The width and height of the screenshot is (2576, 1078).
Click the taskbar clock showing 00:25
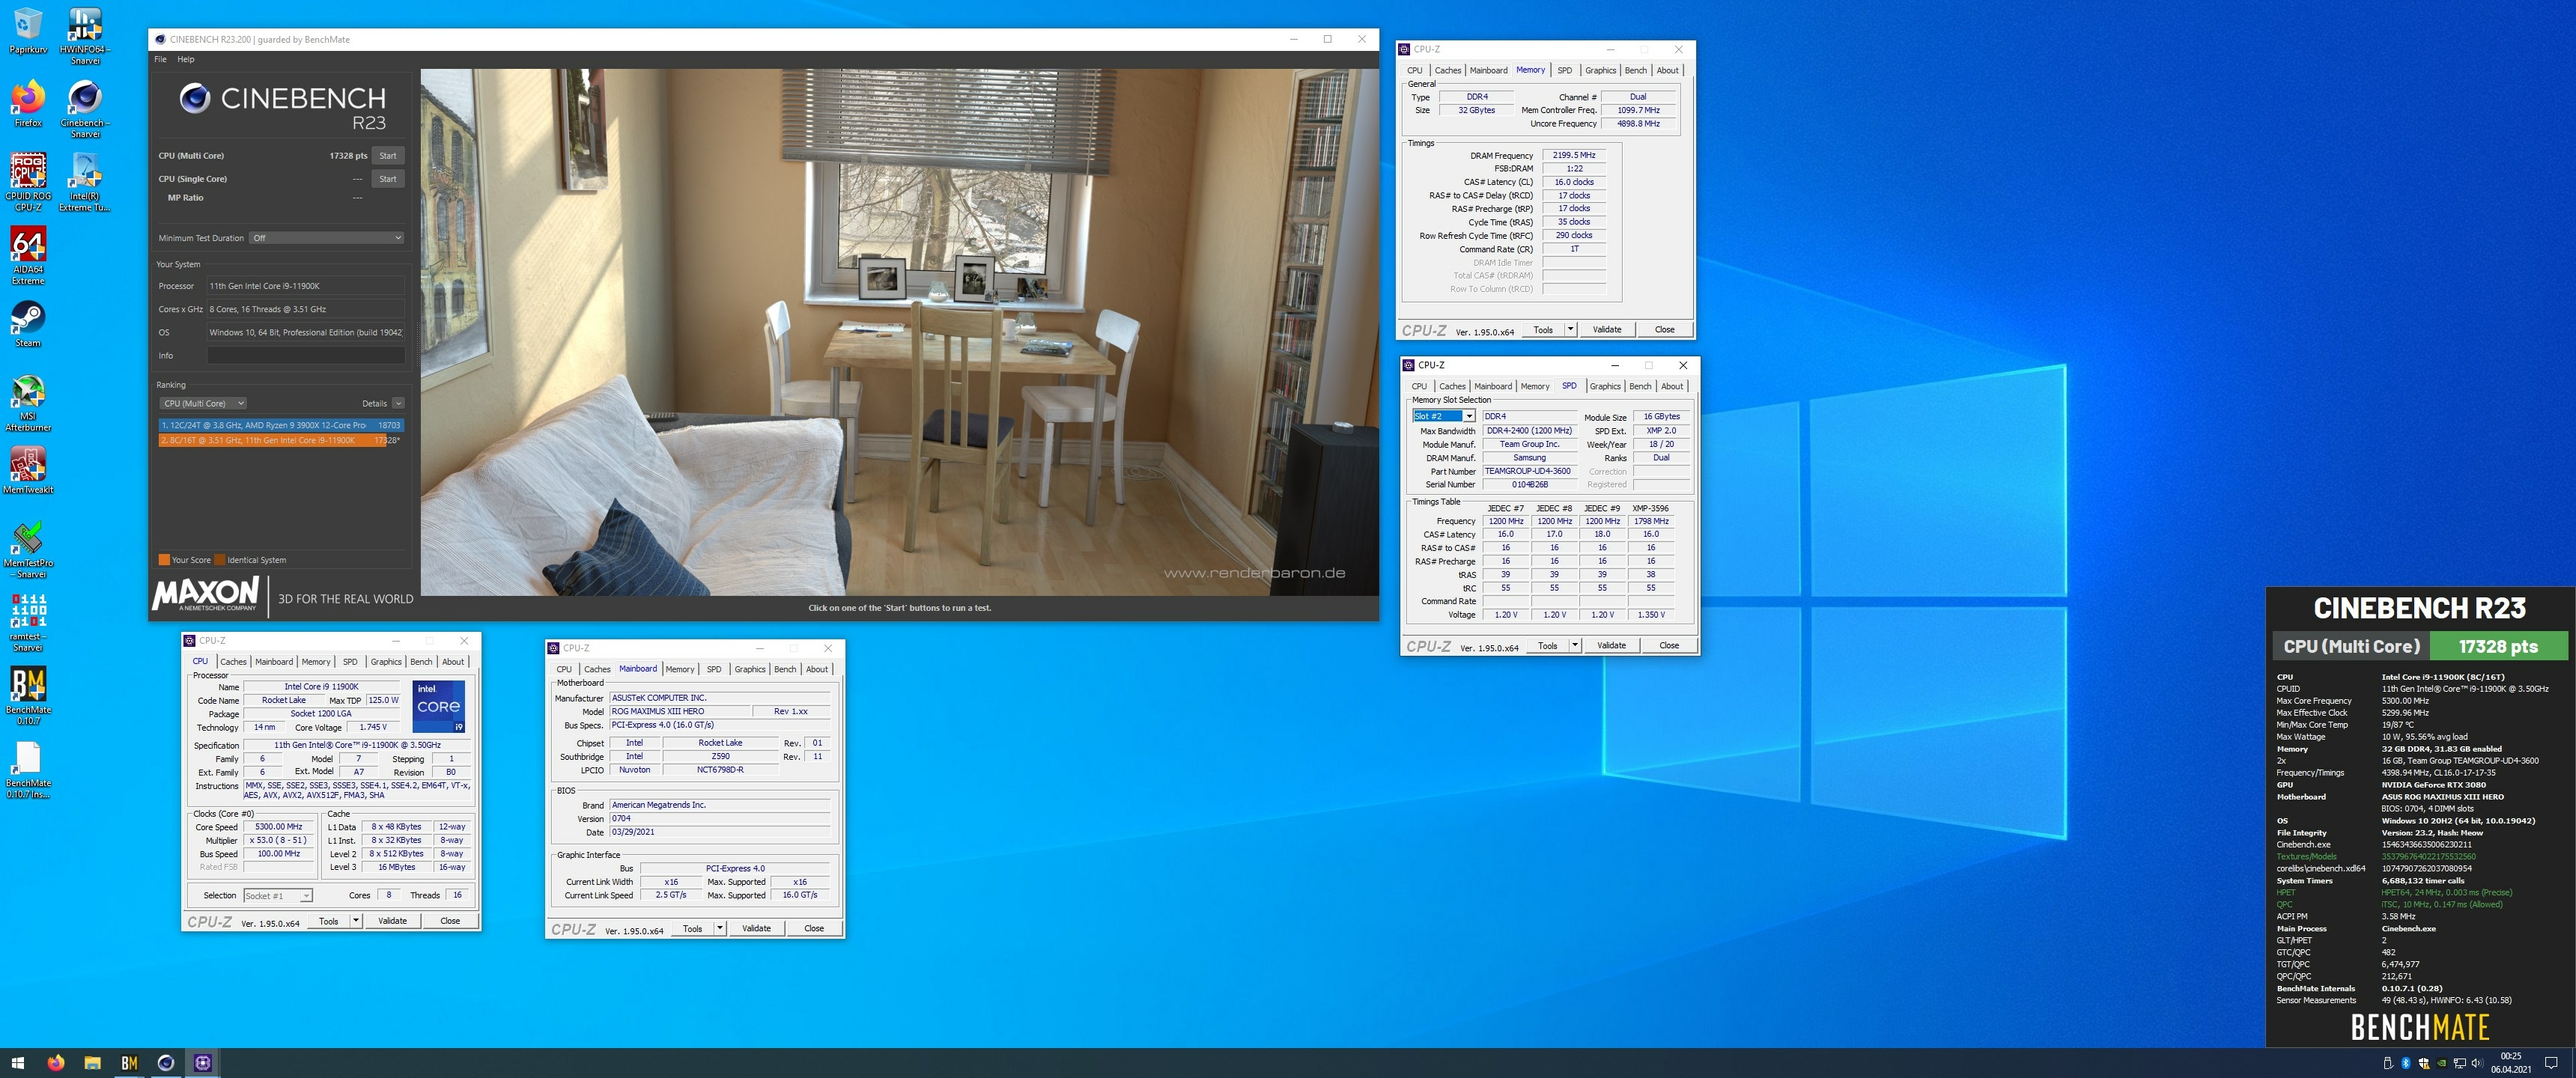point(2510,1063)
